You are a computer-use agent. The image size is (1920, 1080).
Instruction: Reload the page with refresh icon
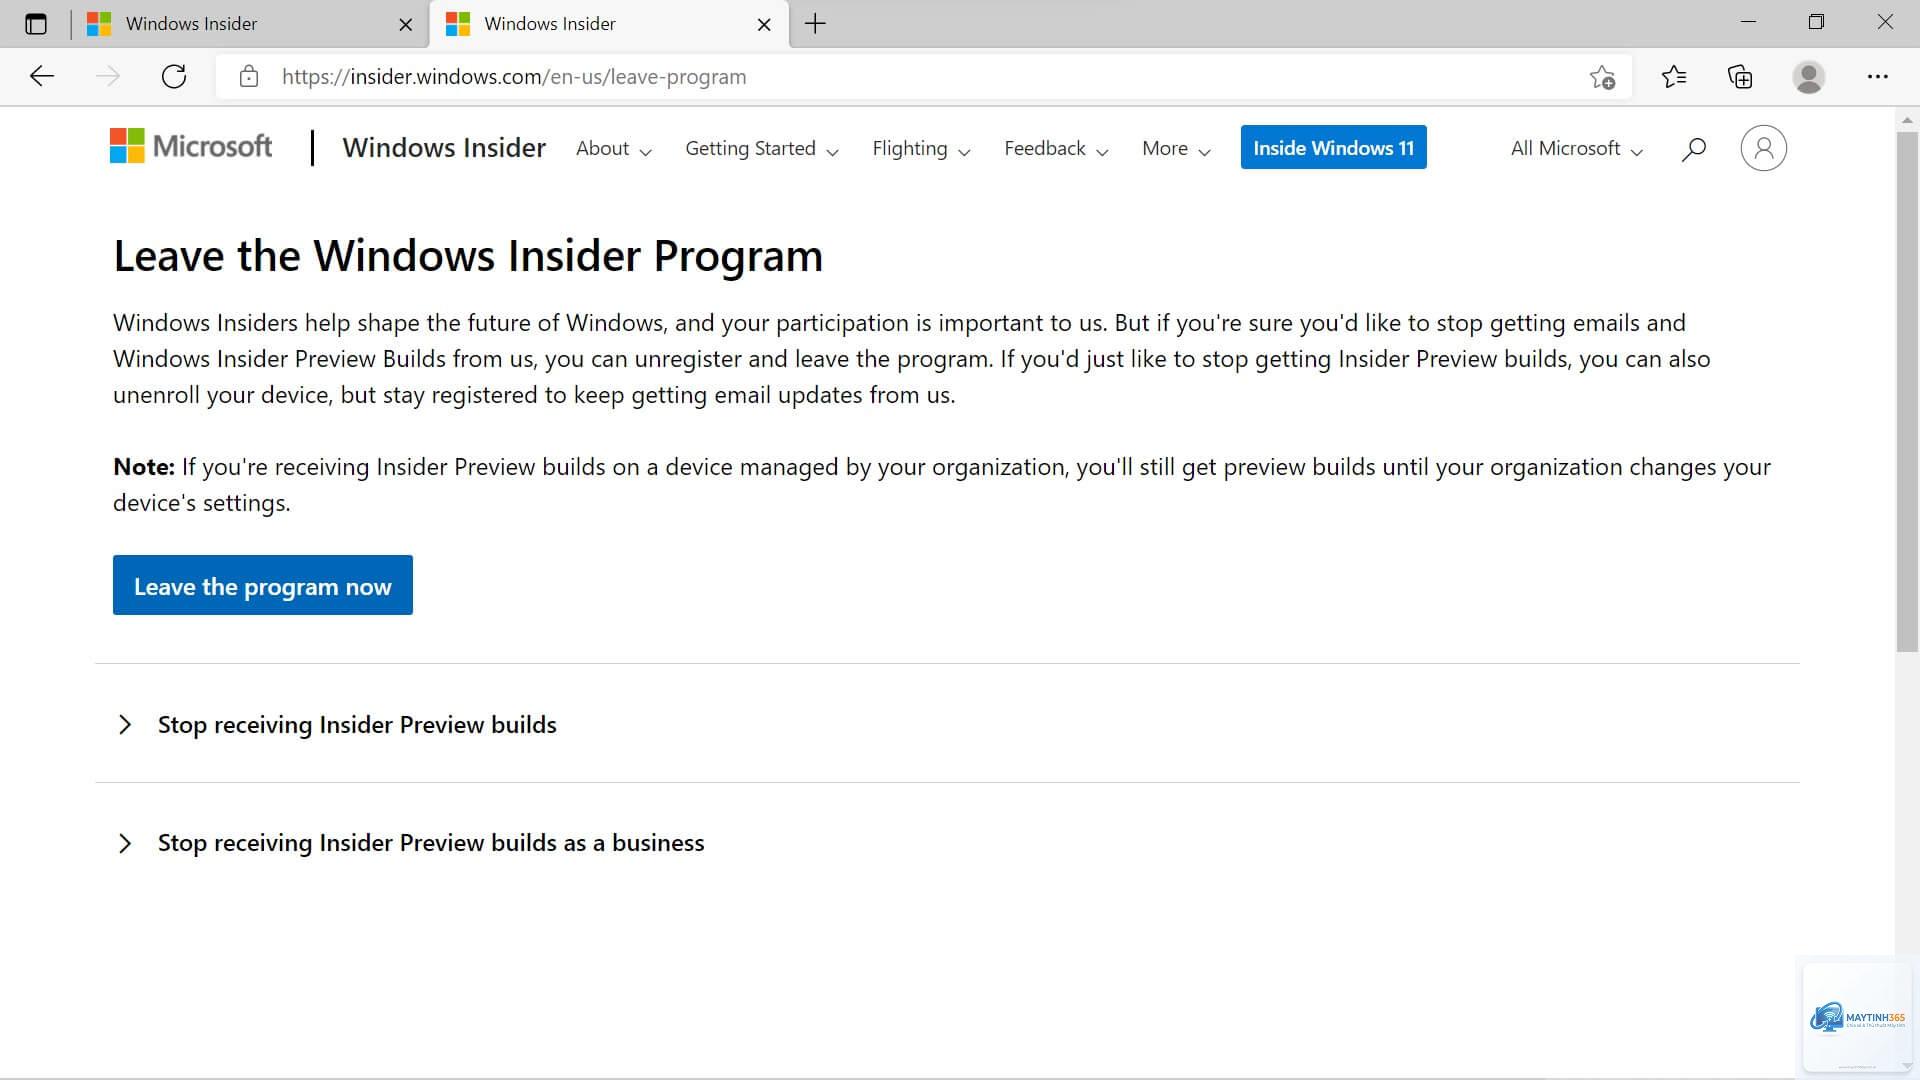pos(174,77)
